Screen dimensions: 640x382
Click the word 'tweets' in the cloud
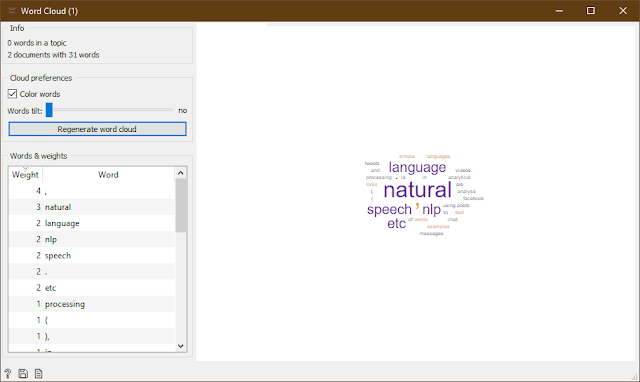click(x=372, y=163)
